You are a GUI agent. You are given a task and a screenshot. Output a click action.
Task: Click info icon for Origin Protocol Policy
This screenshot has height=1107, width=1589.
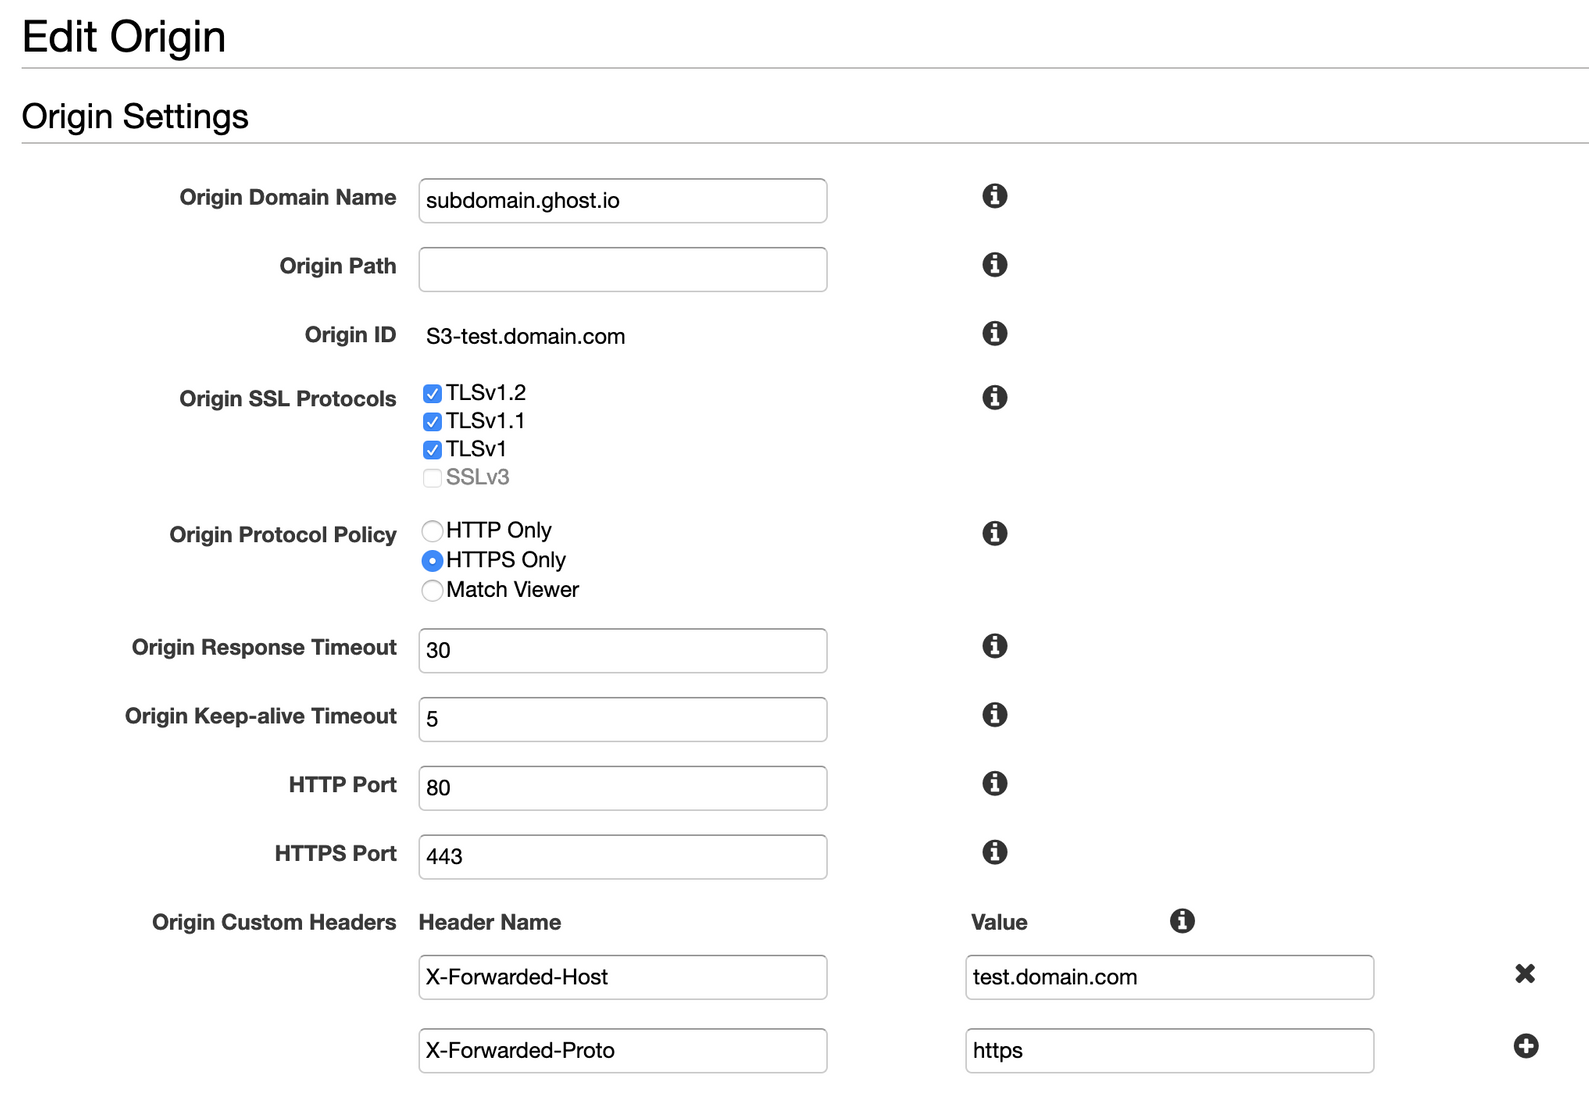[x=994, y=534]
